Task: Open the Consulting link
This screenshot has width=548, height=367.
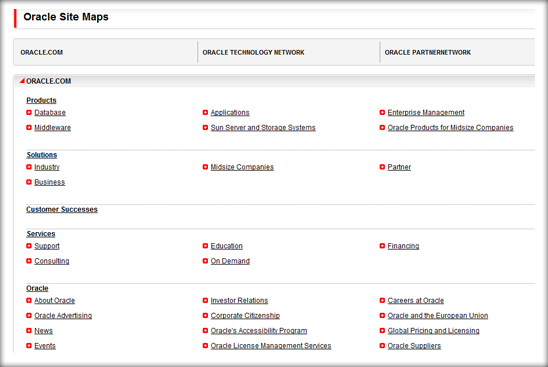Action: [52, 261]
